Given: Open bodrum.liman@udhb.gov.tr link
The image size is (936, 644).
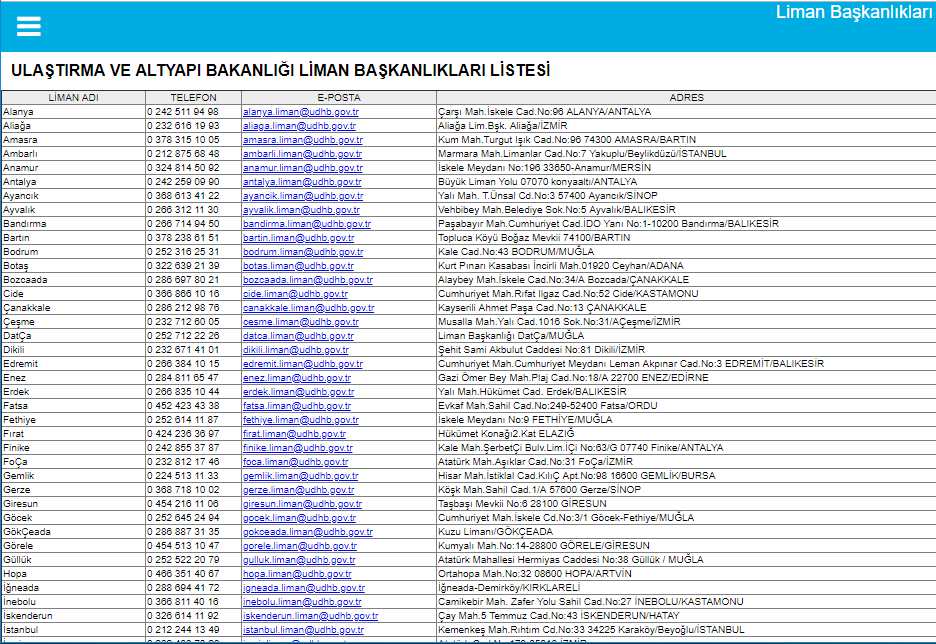Looking at the screenshot, I should 303,252.
